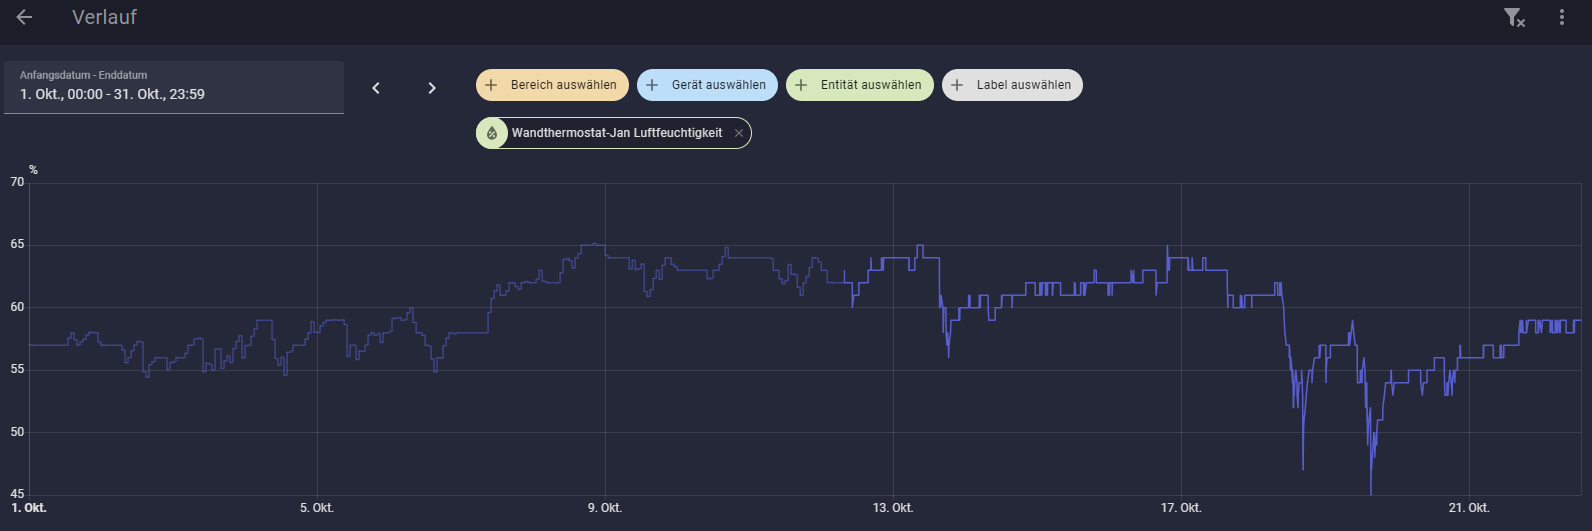Image resolution: width=1592 pixels, height=531 pixels.
Task: Open the Label auswählen picker
Action: [1012, 85]
